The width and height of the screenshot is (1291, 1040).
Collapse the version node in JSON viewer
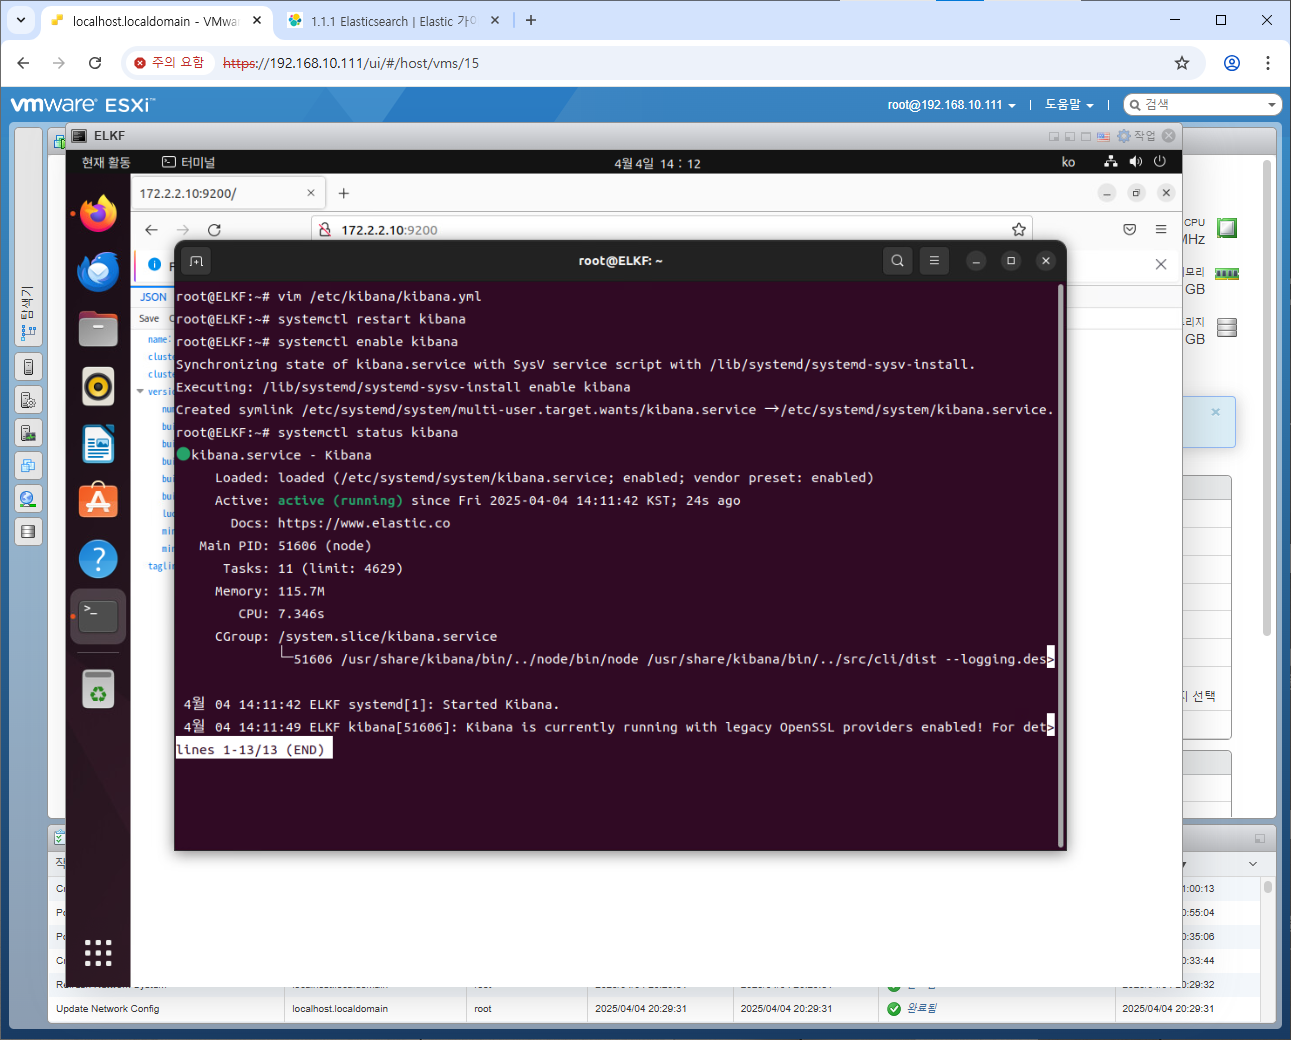tap(140, 392)
